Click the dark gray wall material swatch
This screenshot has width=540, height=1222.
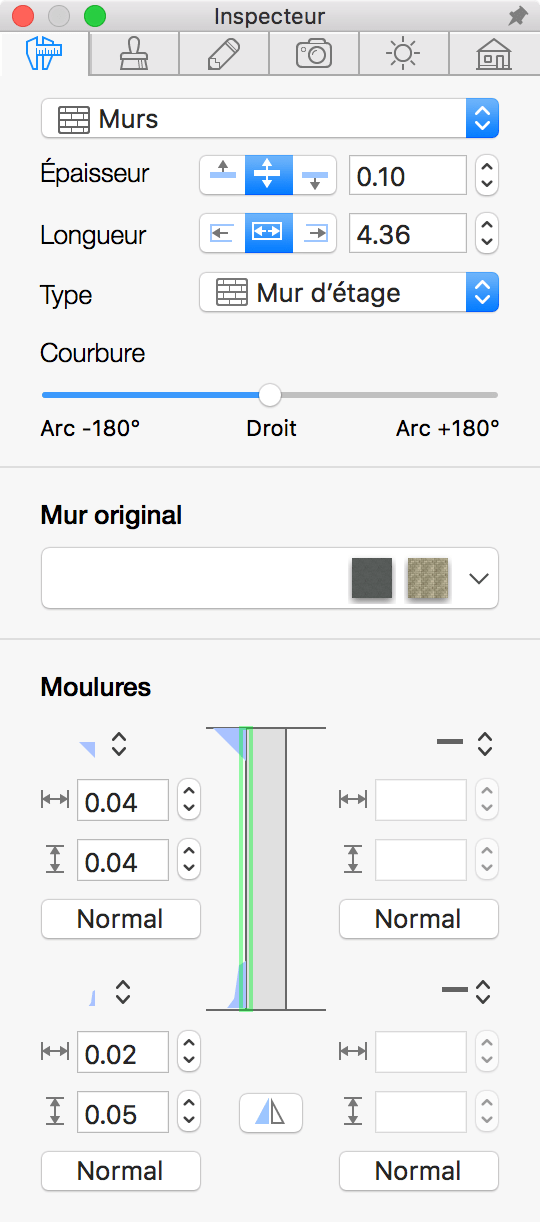tap(373, 579)
